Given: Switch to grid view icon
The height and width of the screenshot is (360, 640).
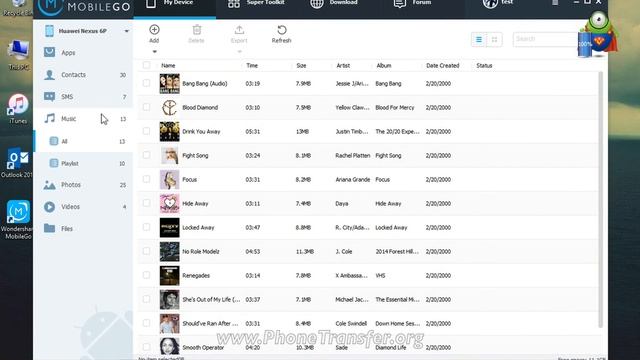Looking at the screenshot, I should point(494,40).
